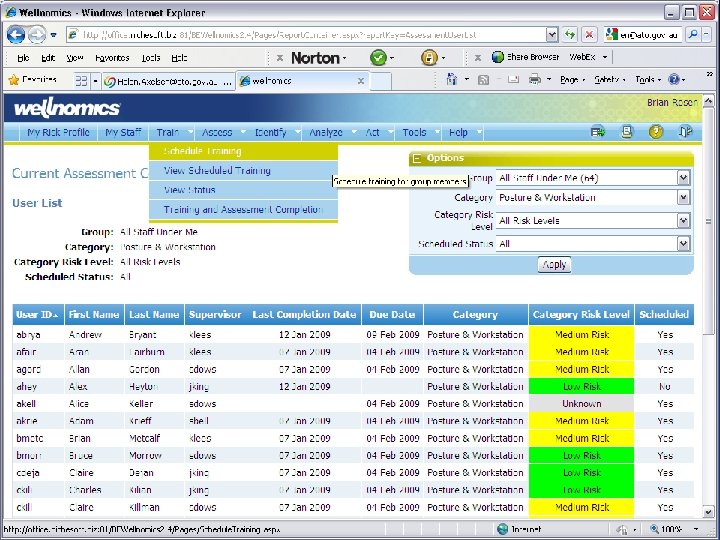Click user ID abrya in table
This screenshot has width=720, height=540.
28,335
